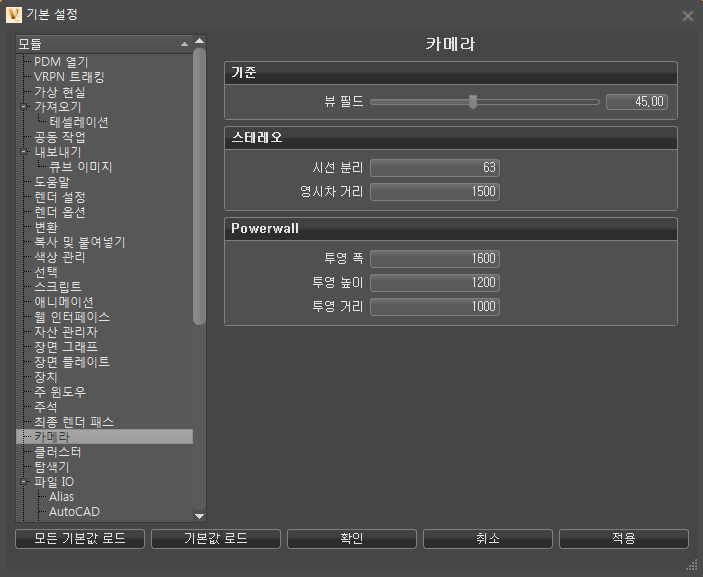Select 주석 in module tree

pyautogui.click(x=46, y=407)
